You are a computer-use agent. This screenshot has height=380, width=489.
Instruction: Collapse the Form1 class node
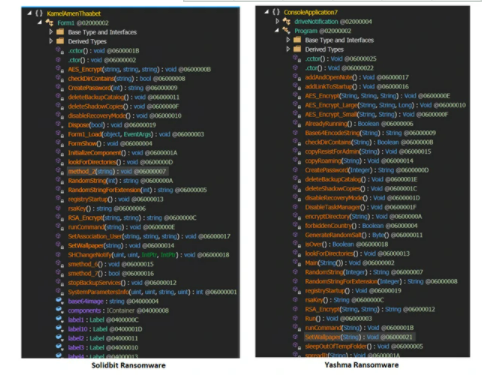40,23
